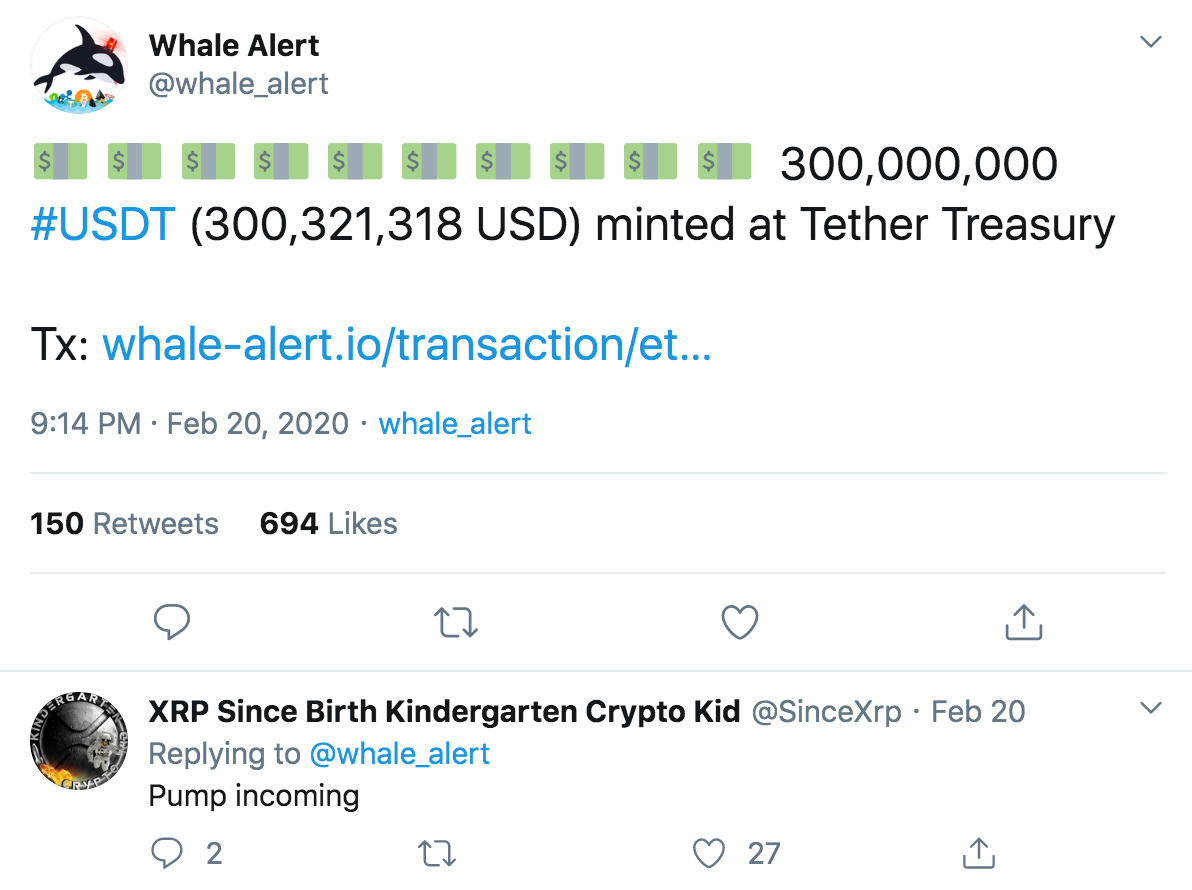The width and height of the screenshot is (1192, 890).
Task: Open XRP Since Birth Kindergarten Crypto Kid profile
Action: (444, 712)
